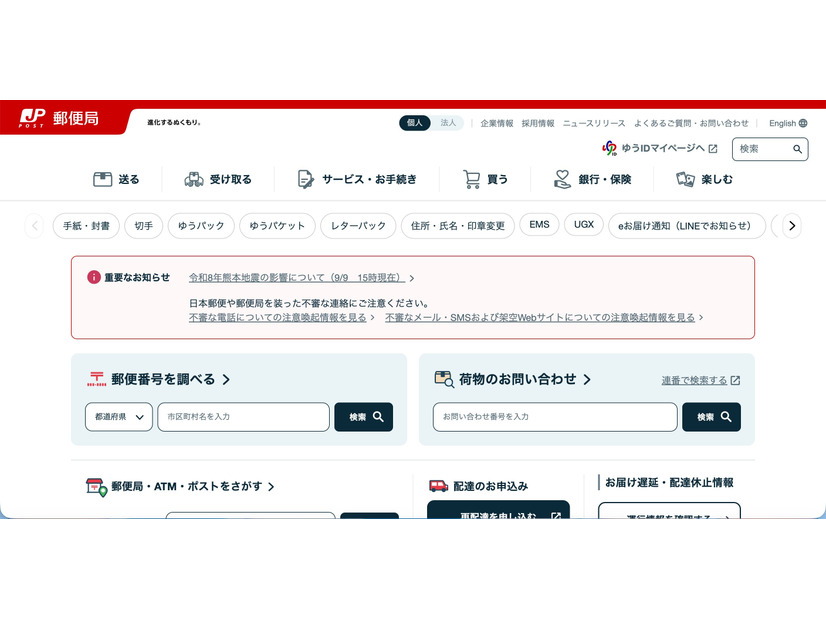The image size is (826, 620).
Task: Click the ゆうID colorful logo icon
Action: pyautogui.click(x=609, y=148)
